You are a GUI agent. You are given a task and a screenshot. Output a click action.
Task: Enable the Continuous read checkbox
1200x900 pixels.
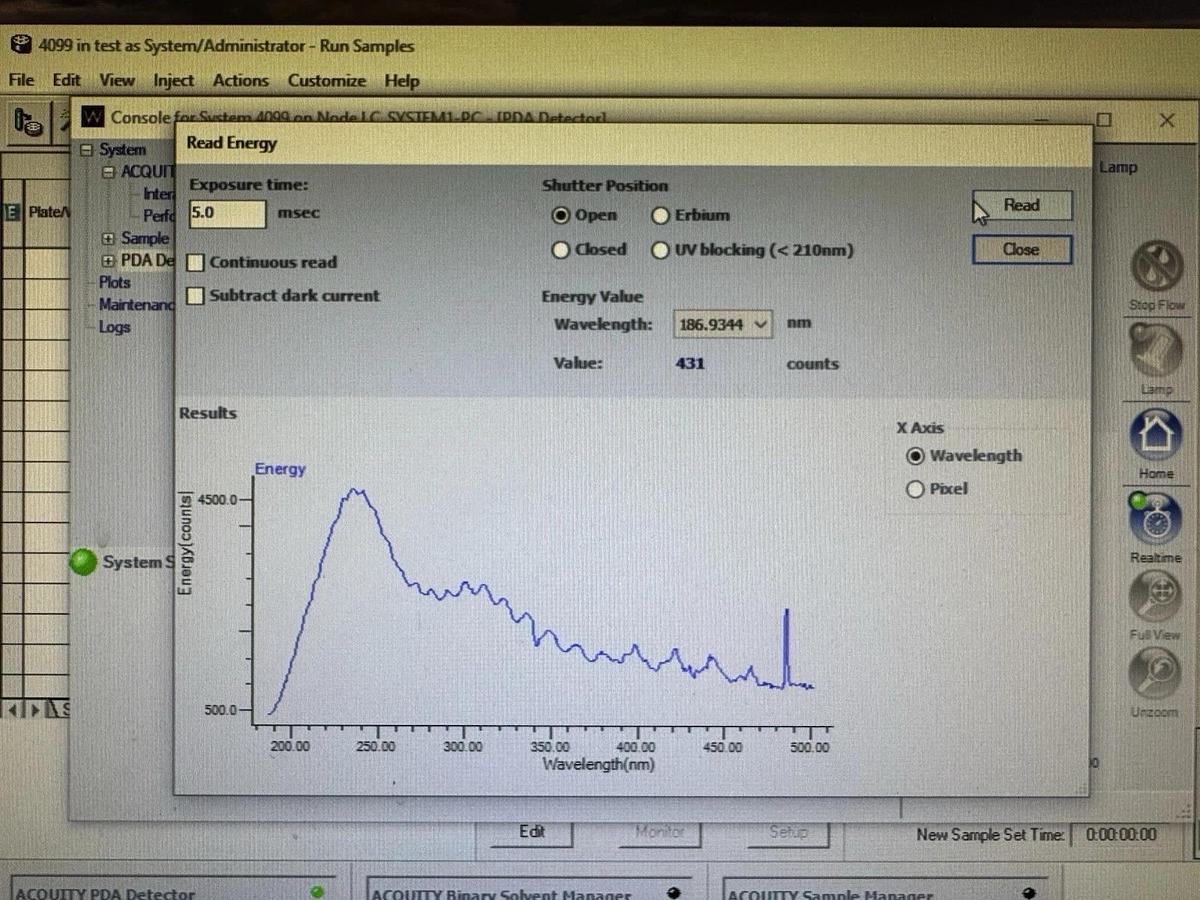(196, 263)
